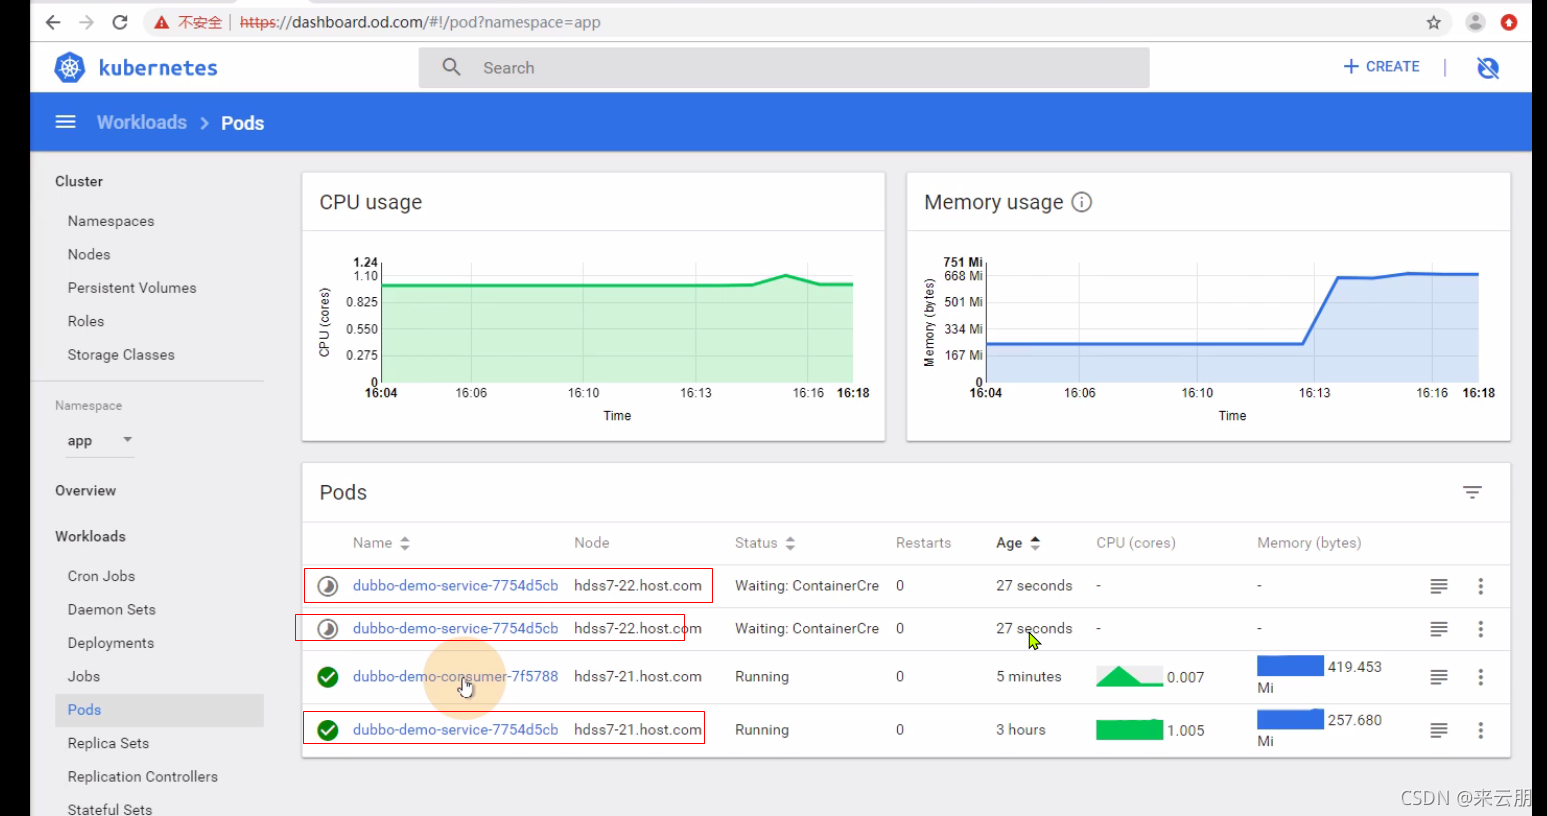Open Namespaces in the sidebar
This screenshot has width=1547, height=816.
click(111, 221)
